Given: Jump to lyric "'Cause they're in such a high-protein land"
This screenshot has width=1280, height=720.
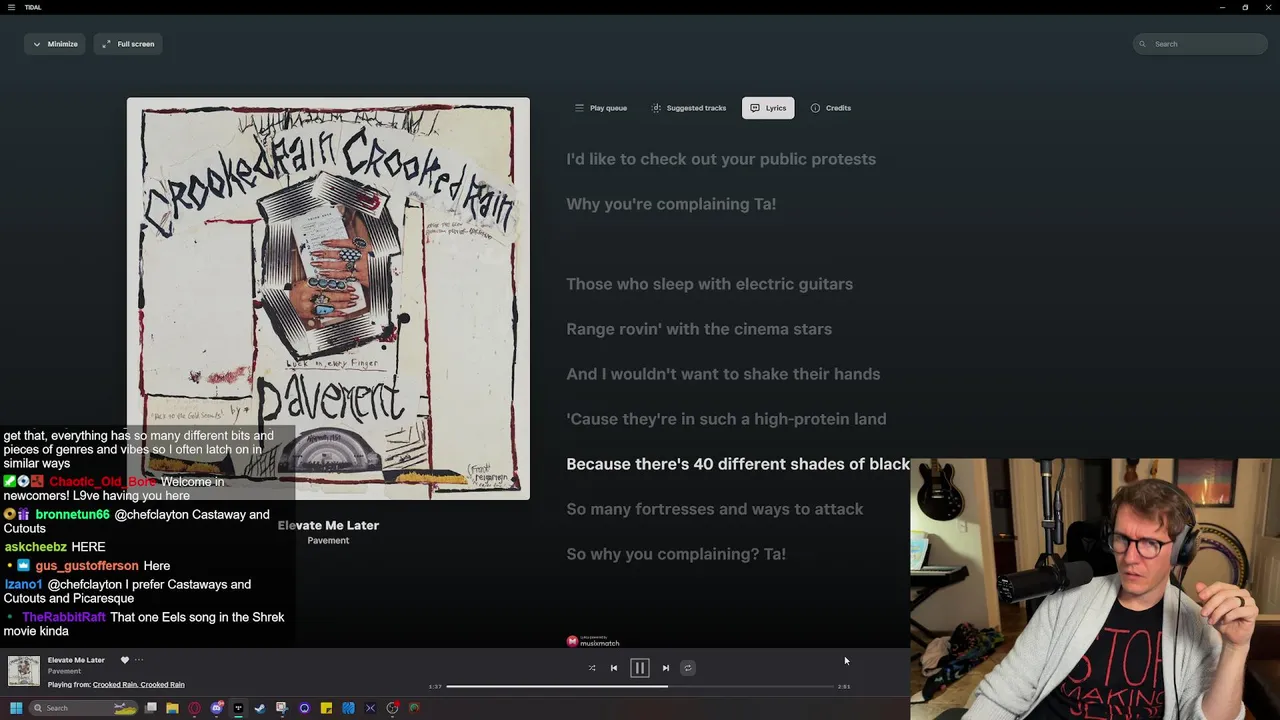Looking at the screenshot, I should (x=726, y=419).
